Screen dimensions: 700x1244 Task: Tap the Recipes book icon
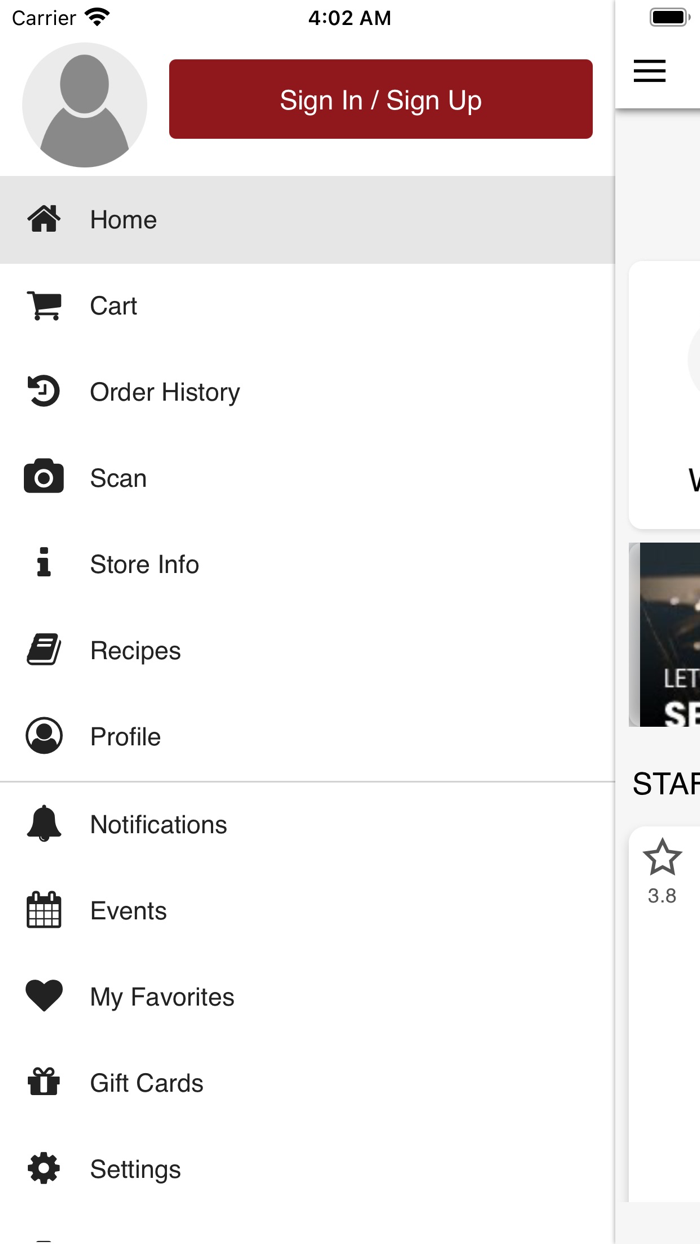[x=44, y=650]
